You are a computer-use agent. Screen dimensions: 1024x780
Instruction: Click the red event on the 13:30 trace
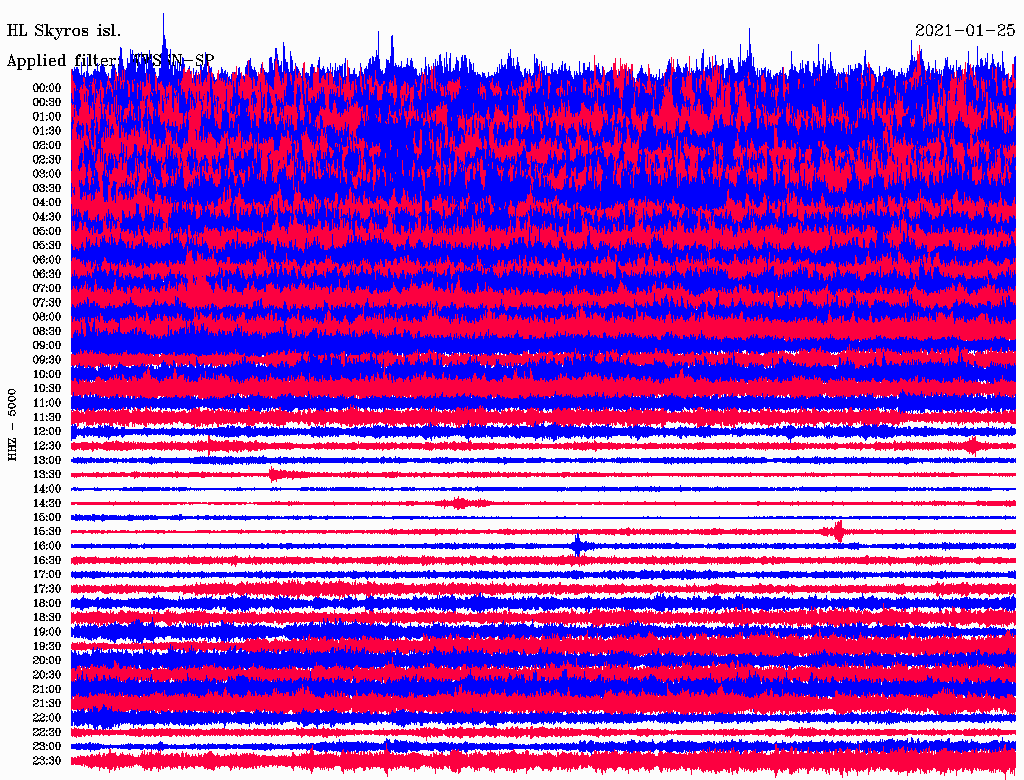[276, 474]
